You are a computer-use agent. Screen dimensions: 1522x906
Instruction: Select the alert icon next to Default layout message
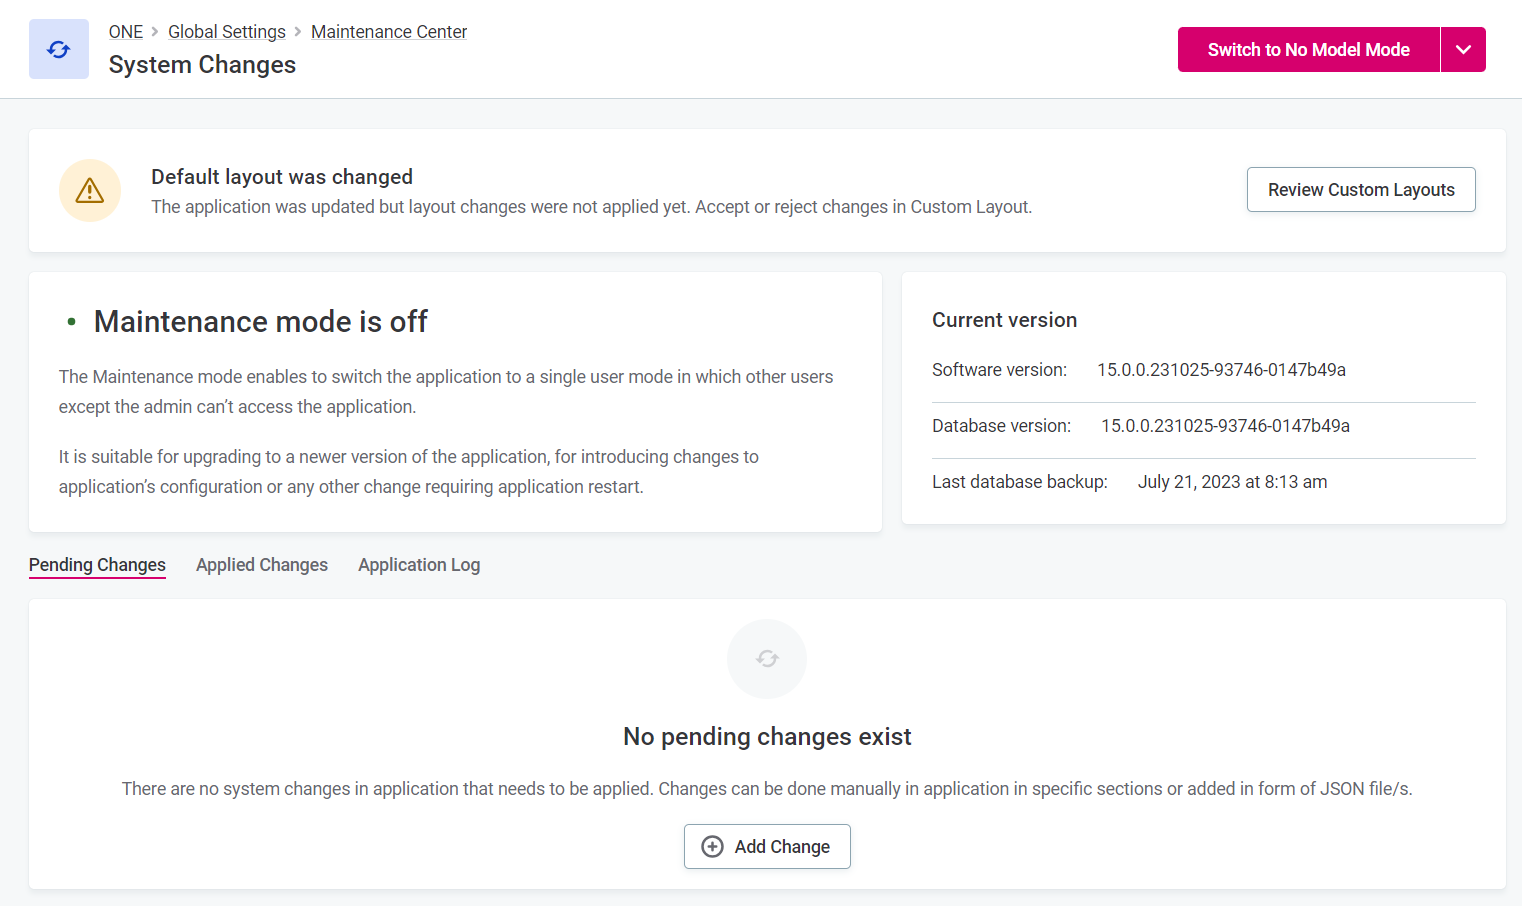90,190
